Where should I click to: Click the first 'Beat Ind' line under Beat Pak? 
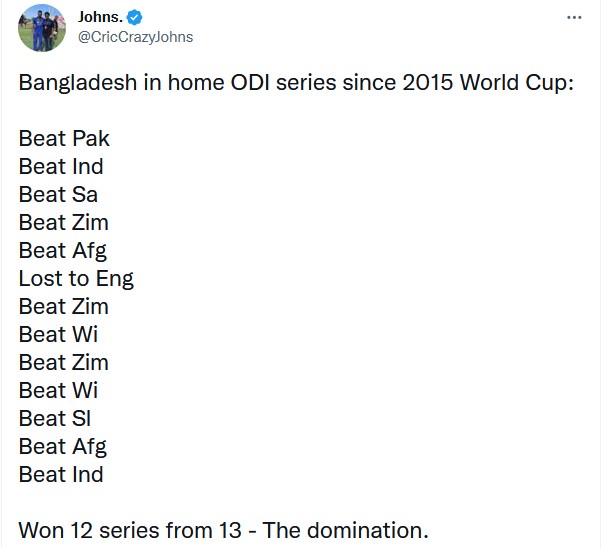coord(61,167)
